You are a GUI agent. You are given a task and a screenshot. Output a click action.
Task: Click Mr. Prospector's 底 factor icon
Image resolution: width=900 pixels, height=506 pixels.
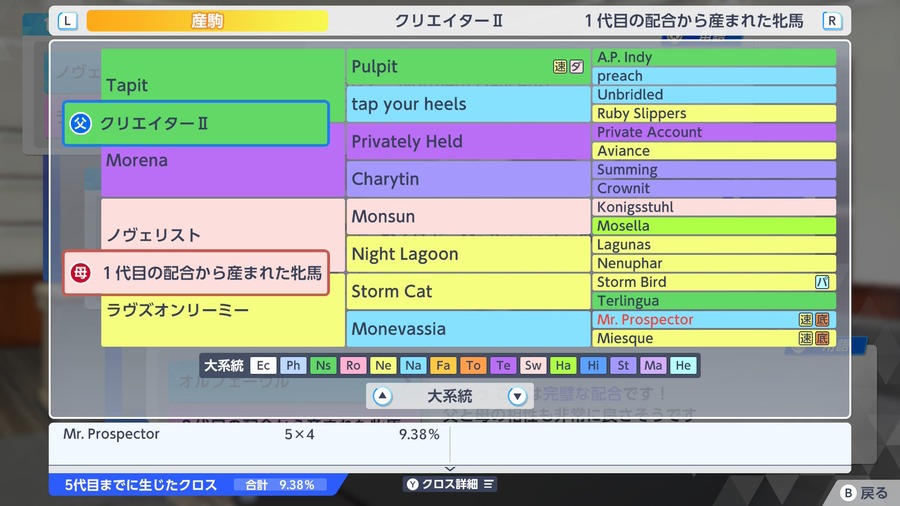pos(822,320)
